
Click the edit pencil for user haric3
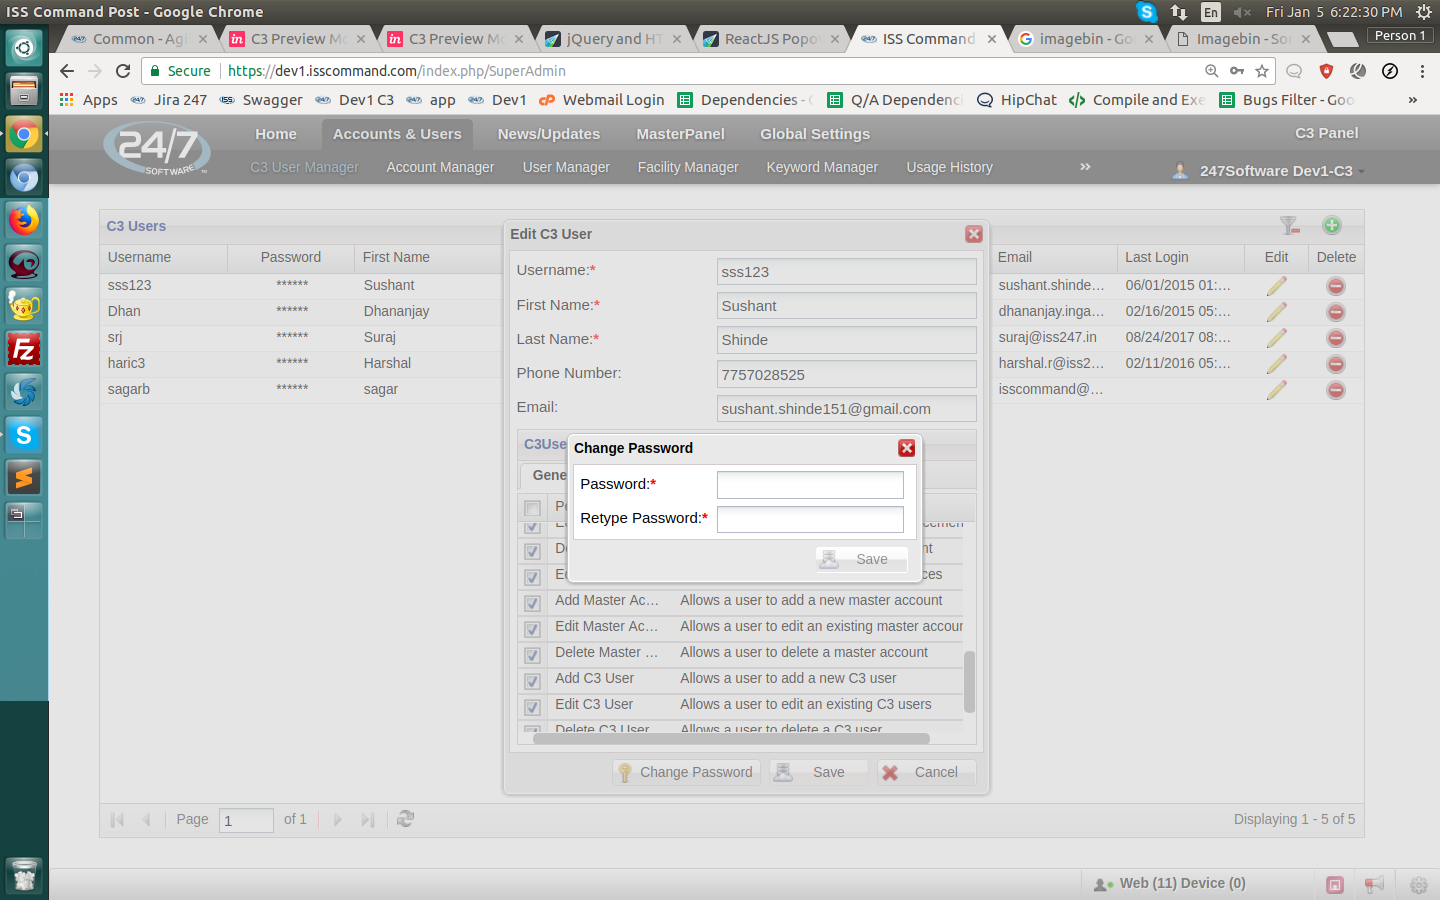pos(1276,364)
